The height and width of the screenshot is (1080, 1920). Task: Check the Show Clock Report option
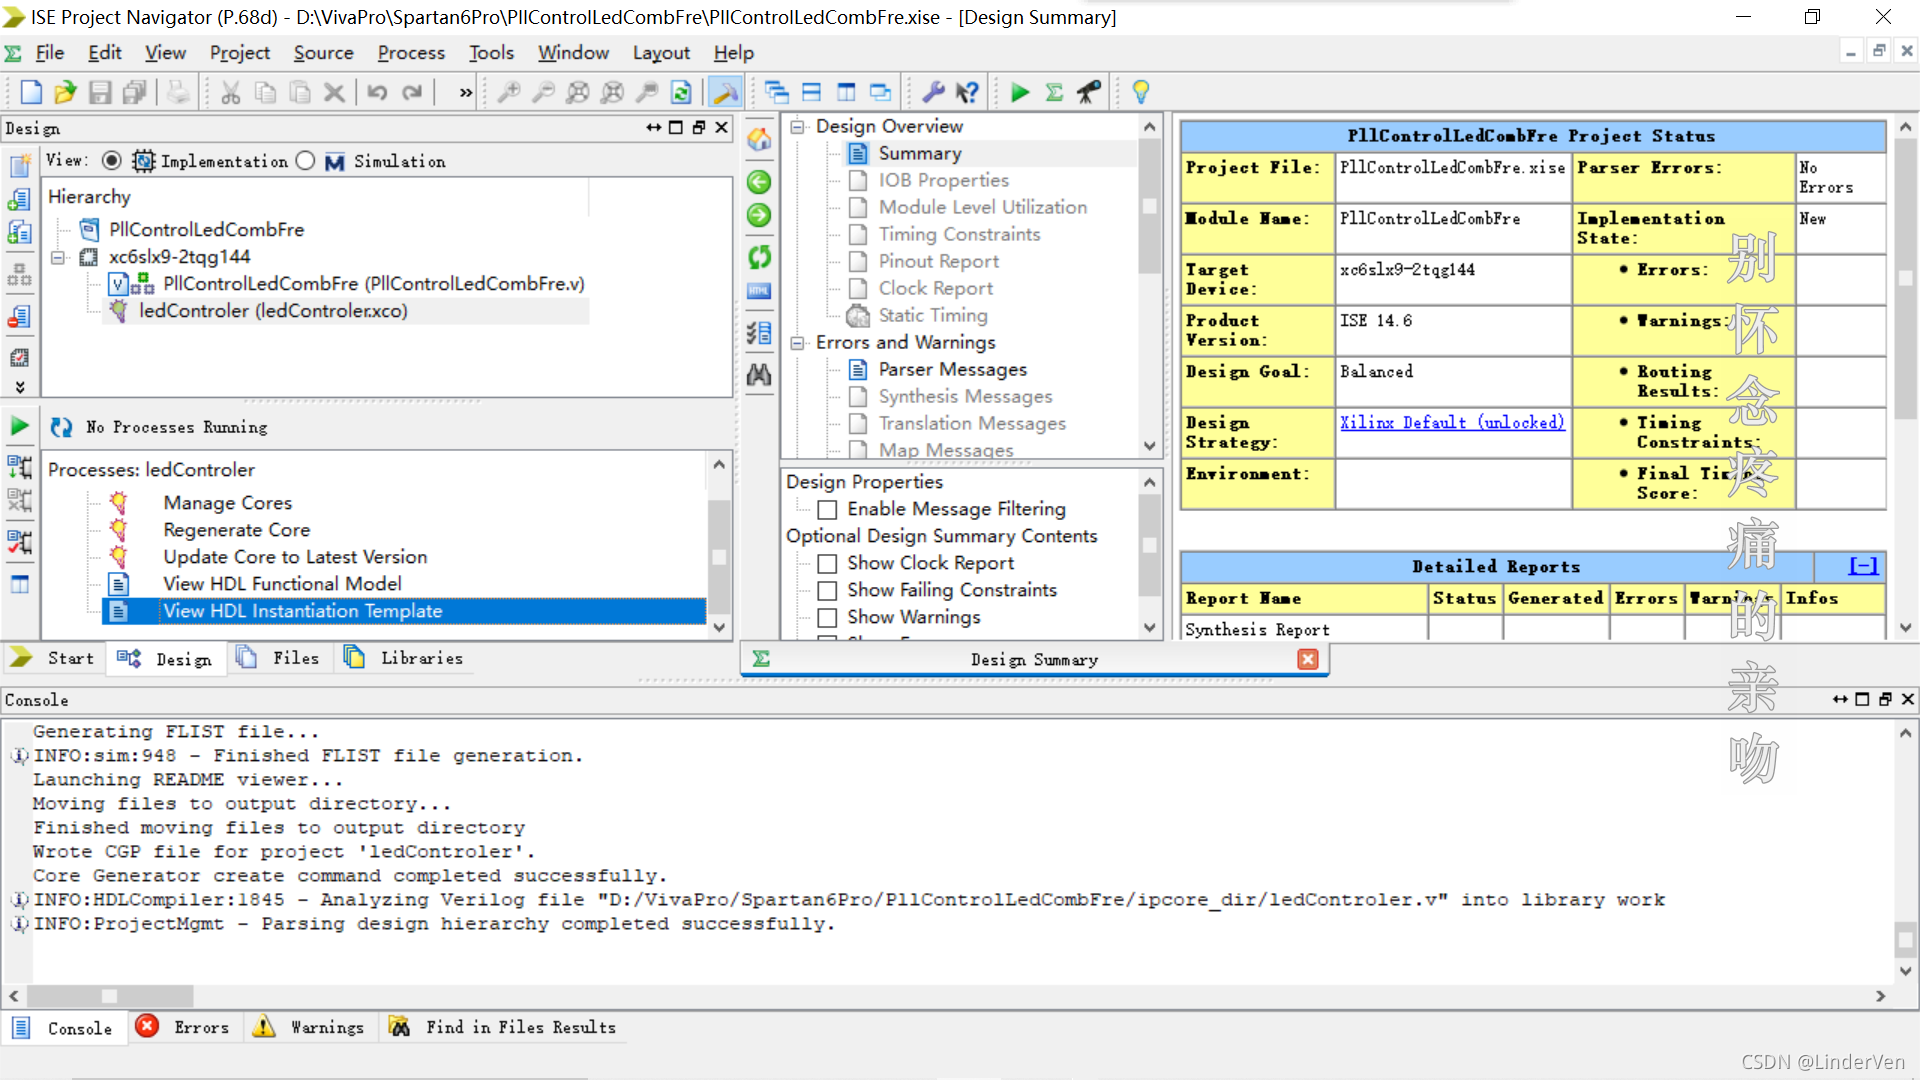[x=827, y=564]
